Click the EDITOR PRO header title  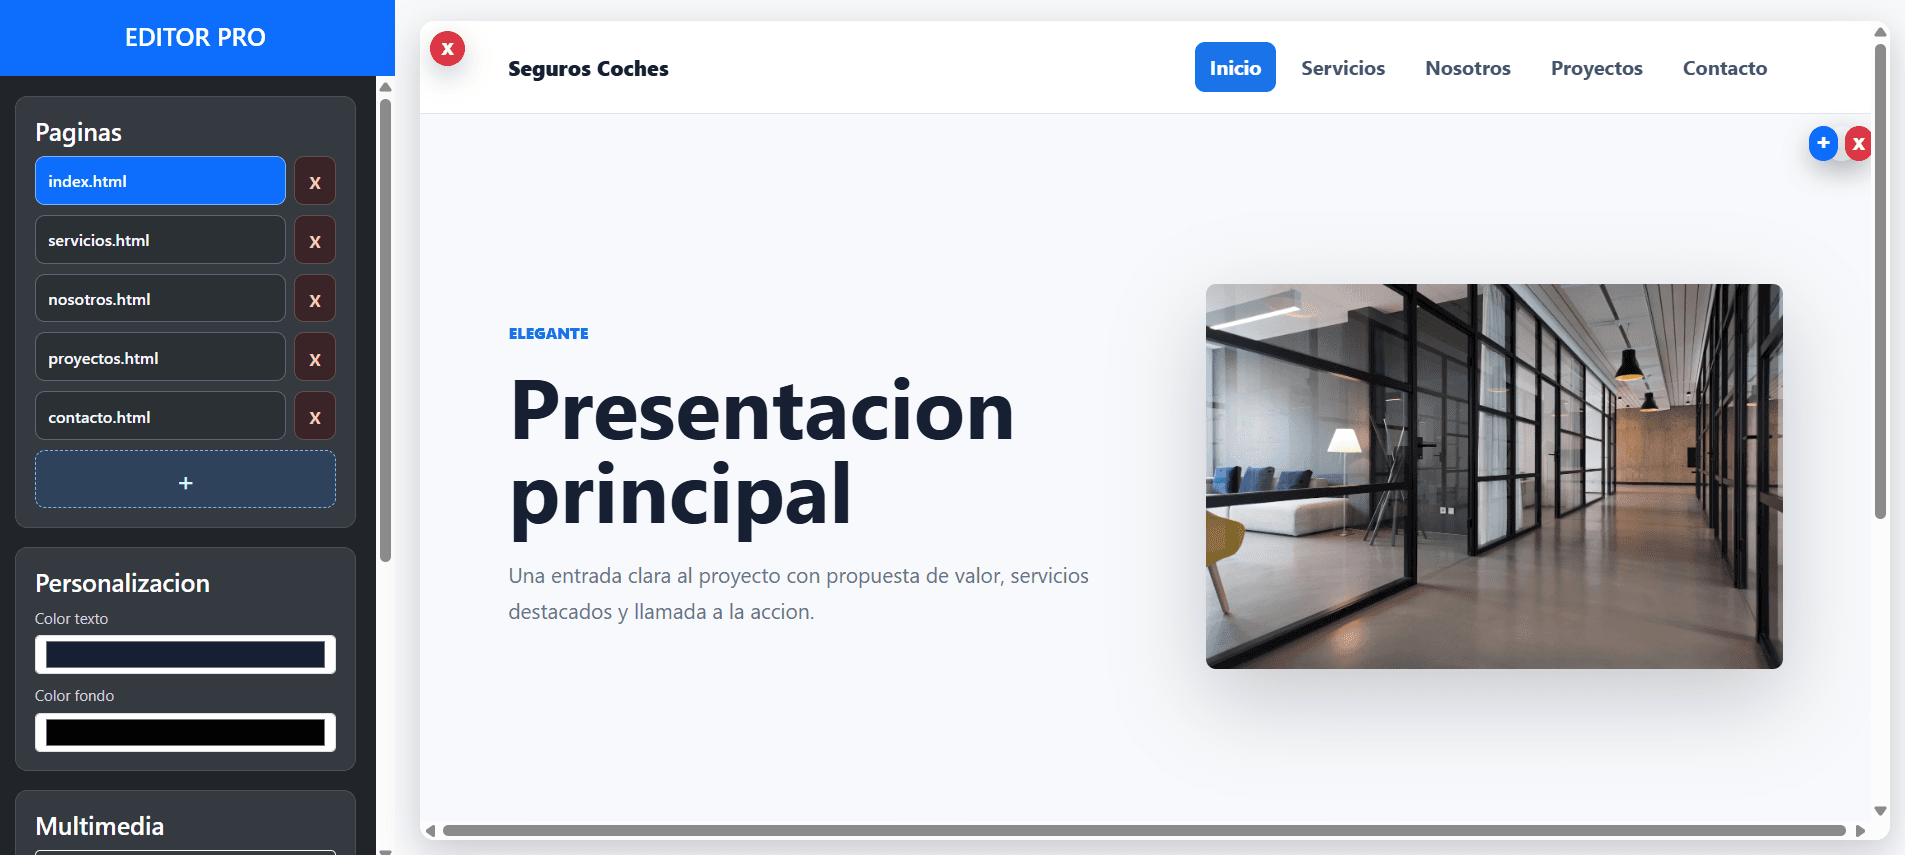tap(195, 38)
